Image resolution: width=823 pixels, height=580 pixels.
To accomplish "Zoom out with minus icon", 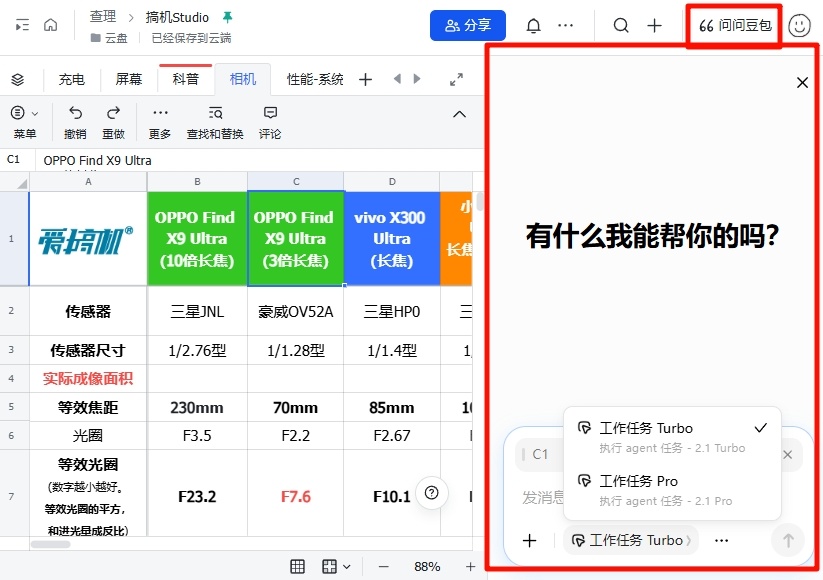I will coord(384,566).
